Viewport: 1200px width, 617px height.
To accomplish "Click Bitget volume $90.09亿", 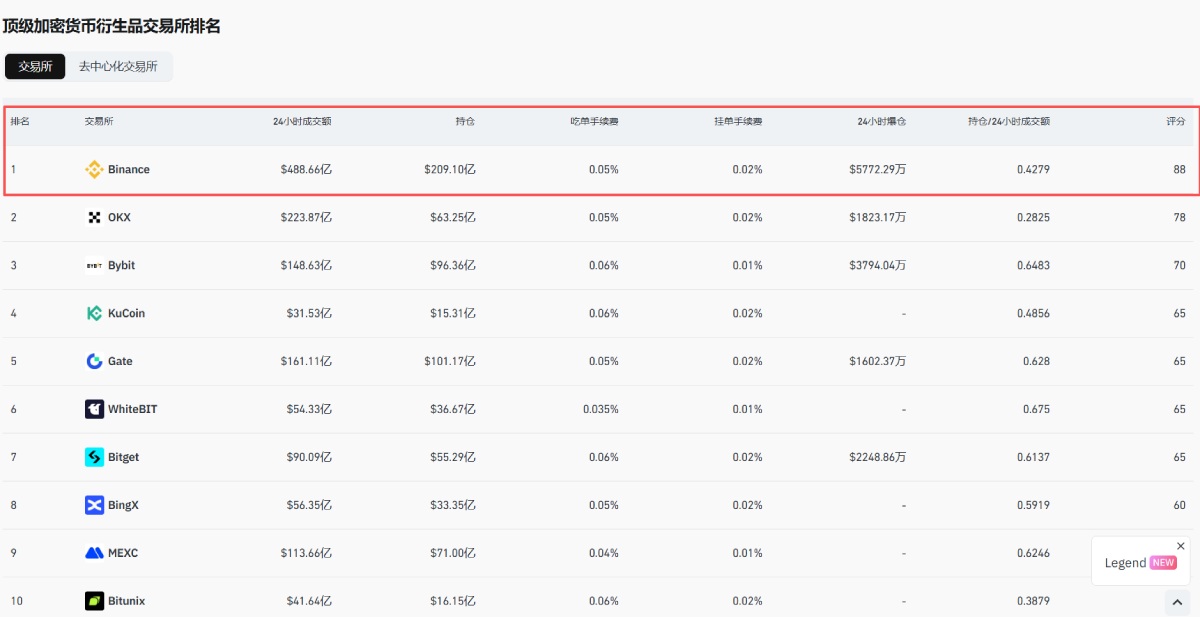I will (309, 458).
